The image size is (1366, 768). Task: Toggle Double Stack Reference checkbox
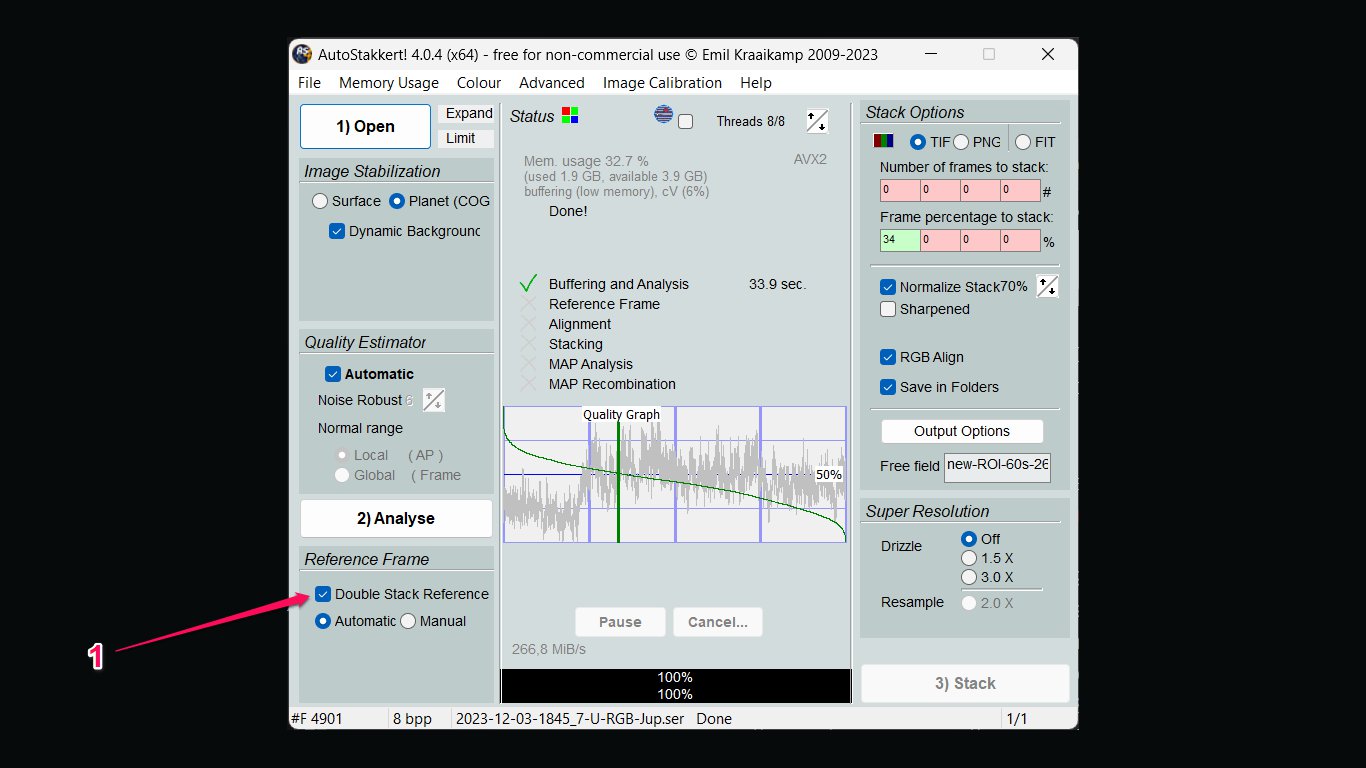[x=323, y=594]
